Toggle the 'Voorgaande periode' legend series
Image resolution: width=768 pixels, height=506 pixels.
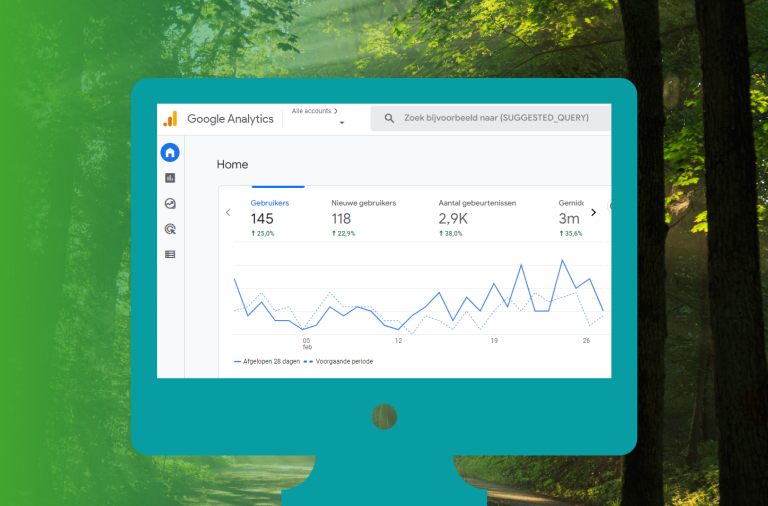click(x=341, y=361)
